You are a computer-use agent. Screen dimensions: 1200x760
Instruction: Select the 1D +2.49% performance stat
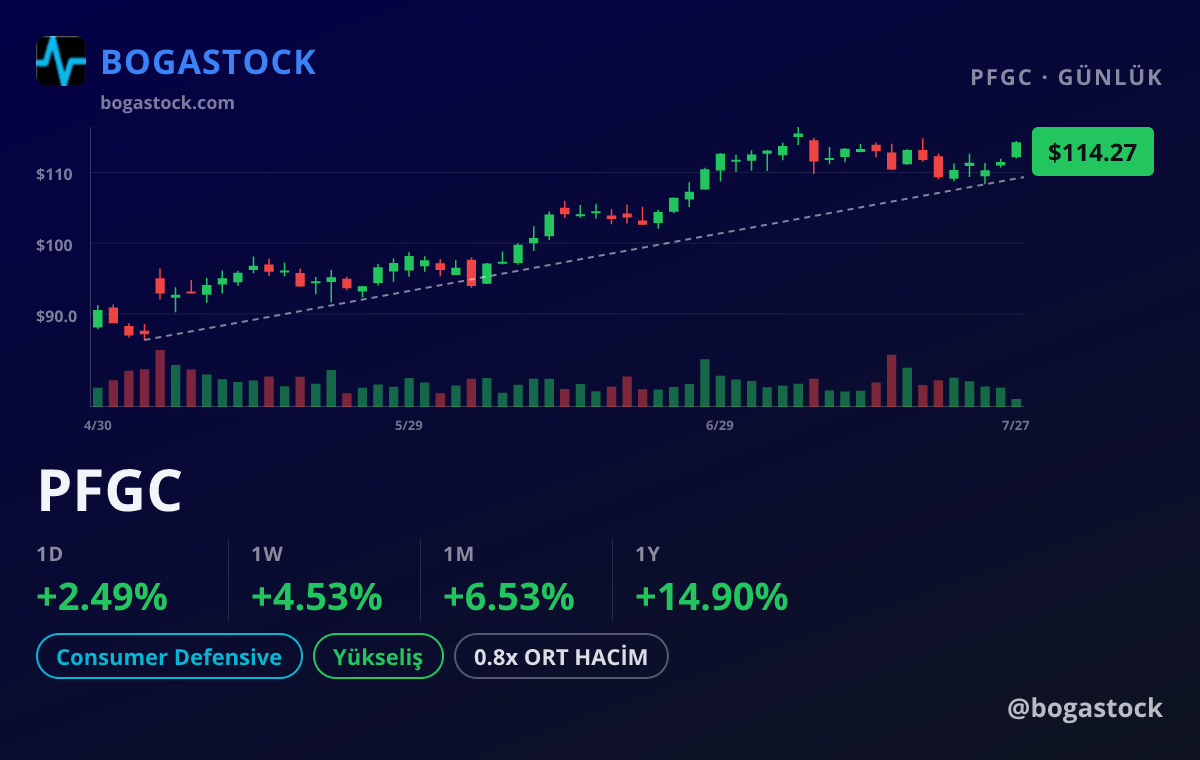tap(102, 581)
